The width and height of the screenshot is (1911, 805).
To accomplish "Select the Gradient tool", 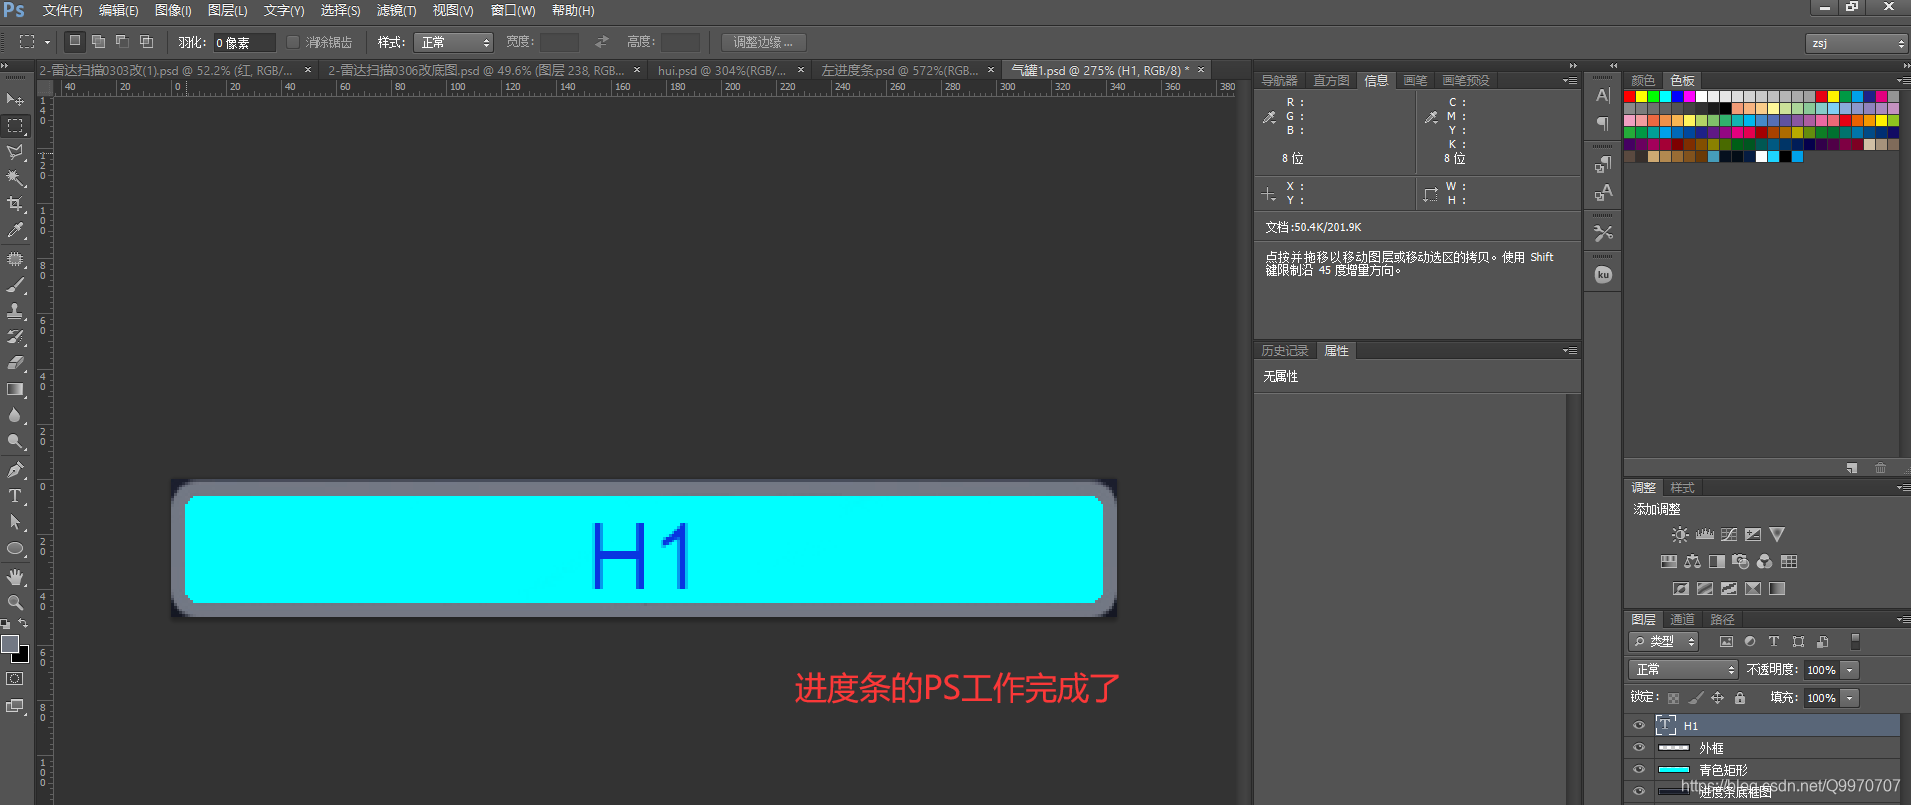I will coord(15,389).
